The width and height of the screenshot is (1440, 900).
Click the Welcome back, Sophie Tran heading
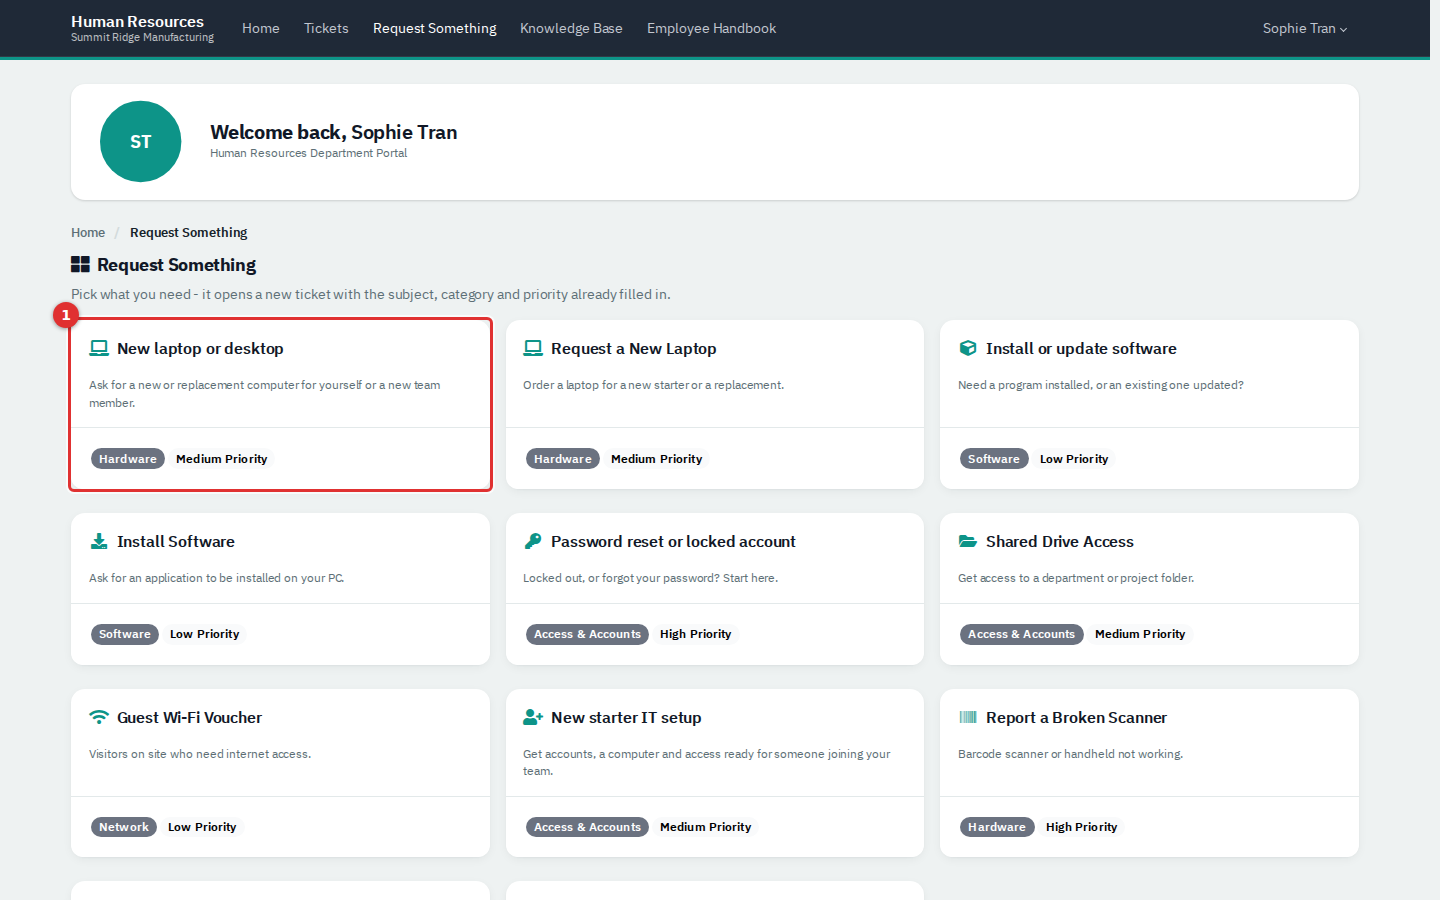pos(334,132)
